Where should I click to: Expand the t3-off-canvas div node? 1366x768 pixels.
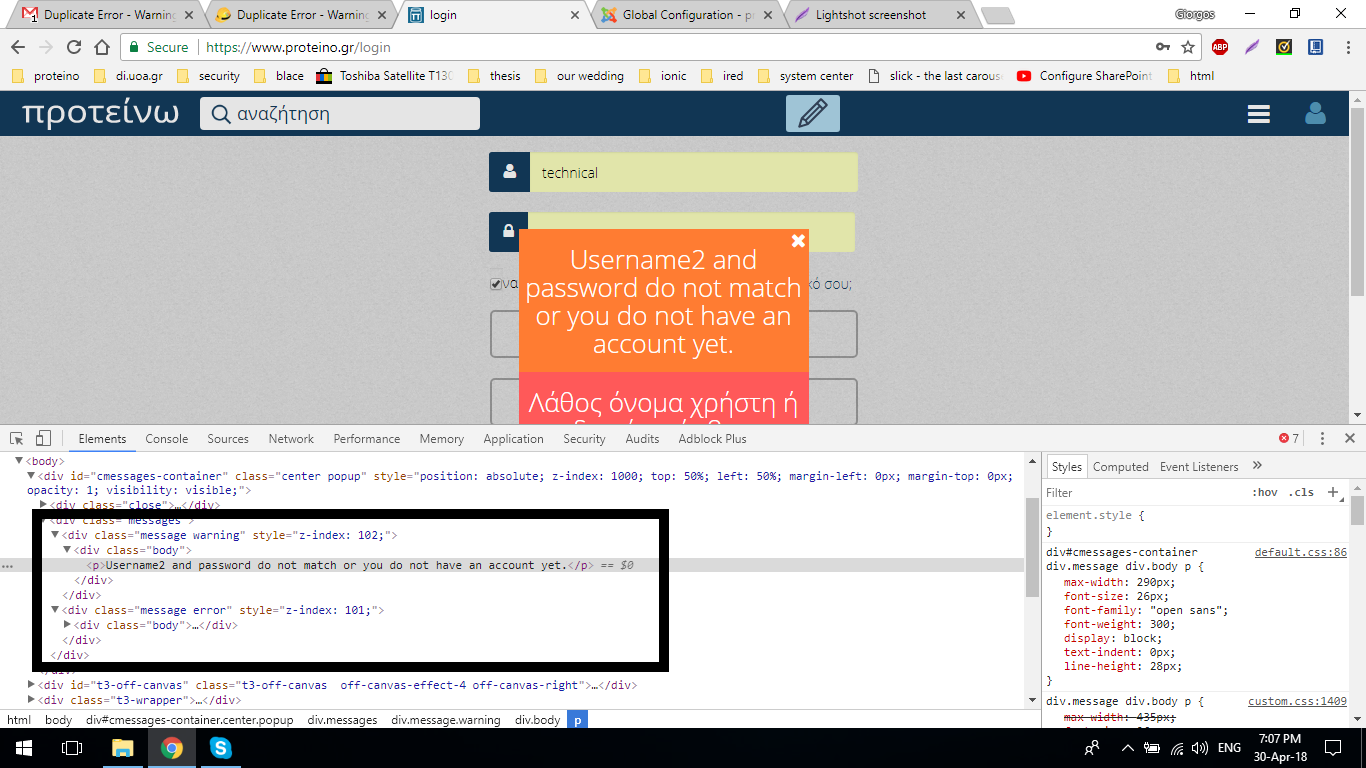click(31, 685)
